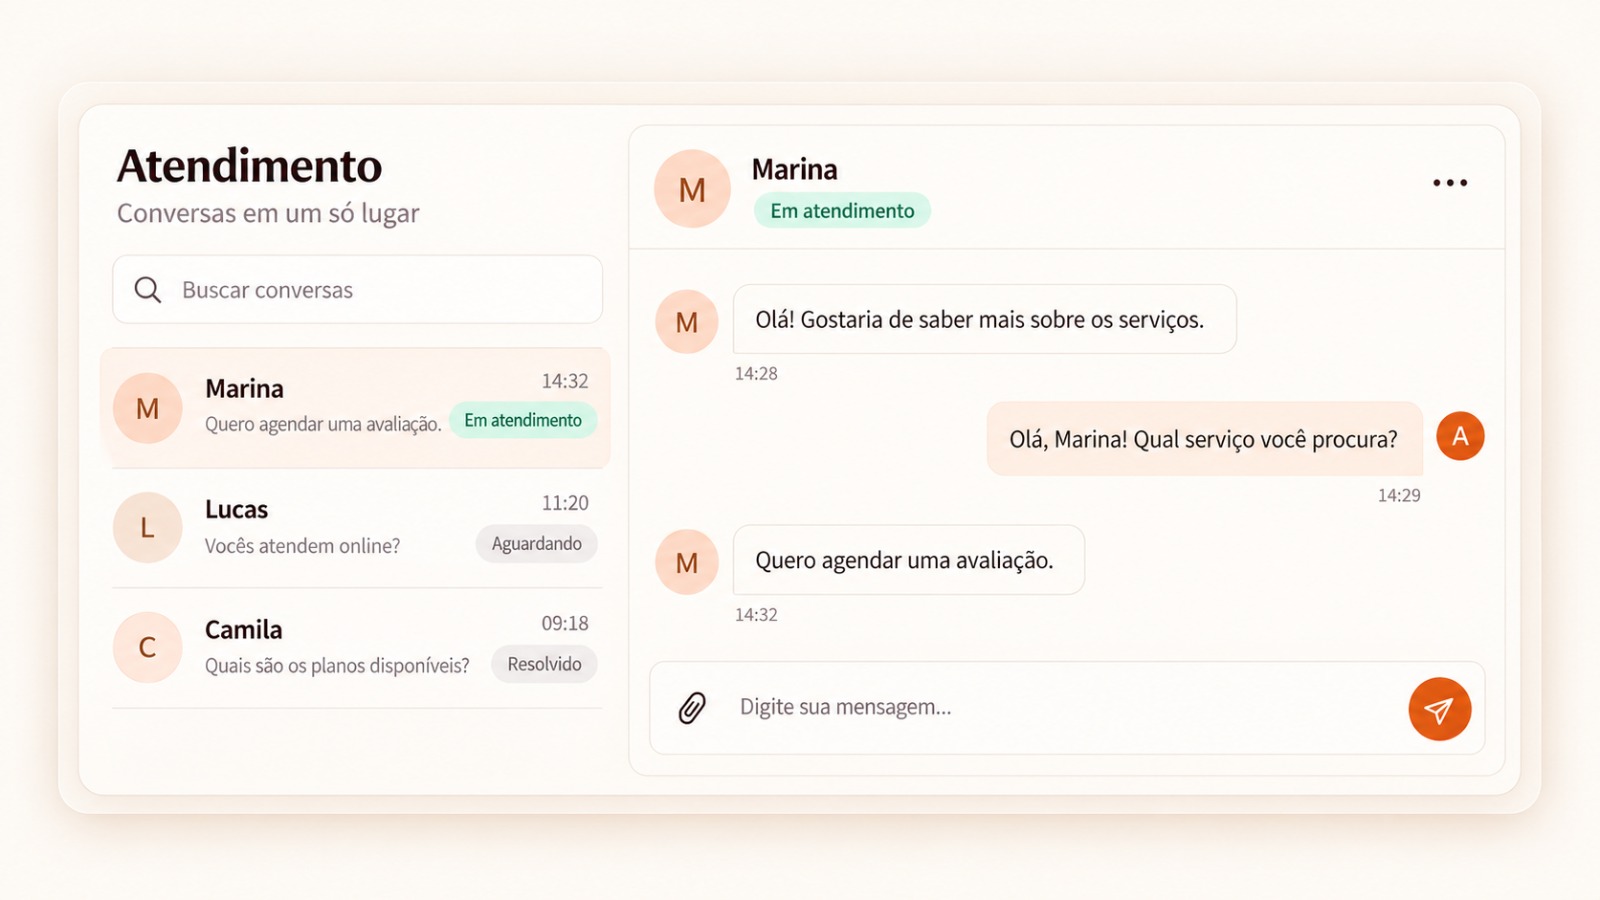1600x900 pixels.
Task: Click the Resolvido status badge
Action: (x=544, y=664)
